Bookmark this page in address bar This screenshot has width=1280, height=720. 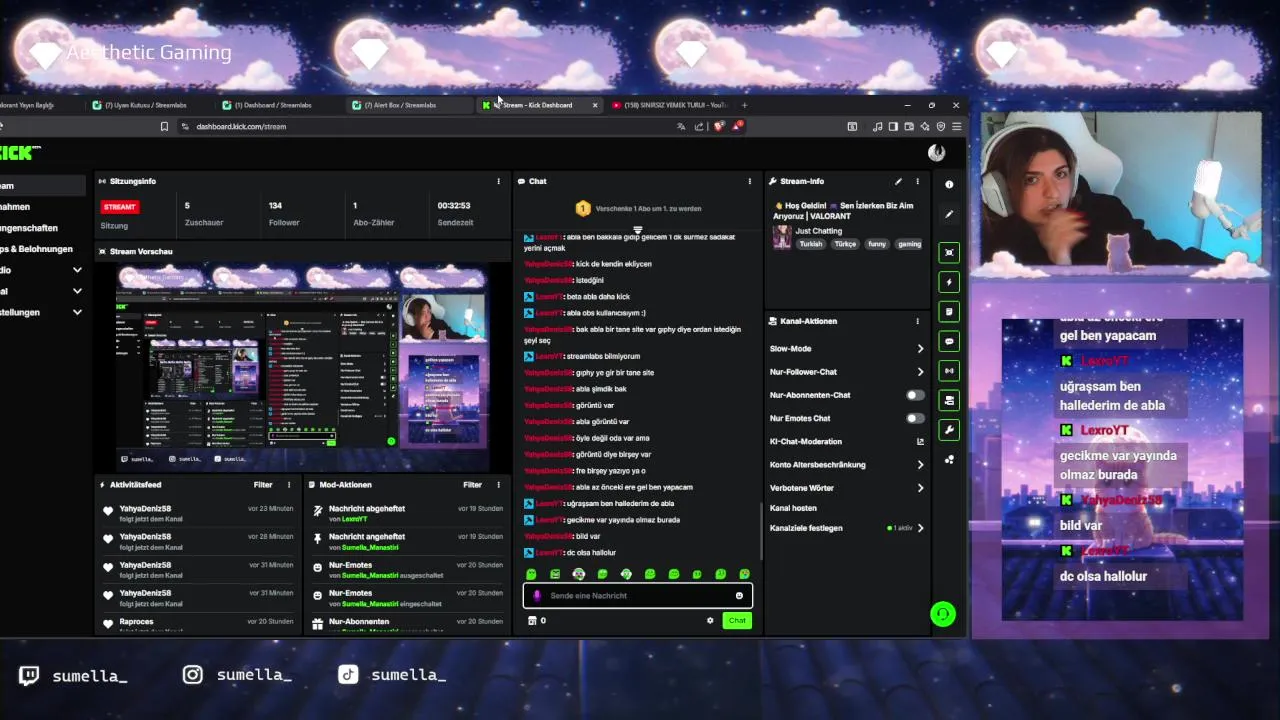point(164,127)
